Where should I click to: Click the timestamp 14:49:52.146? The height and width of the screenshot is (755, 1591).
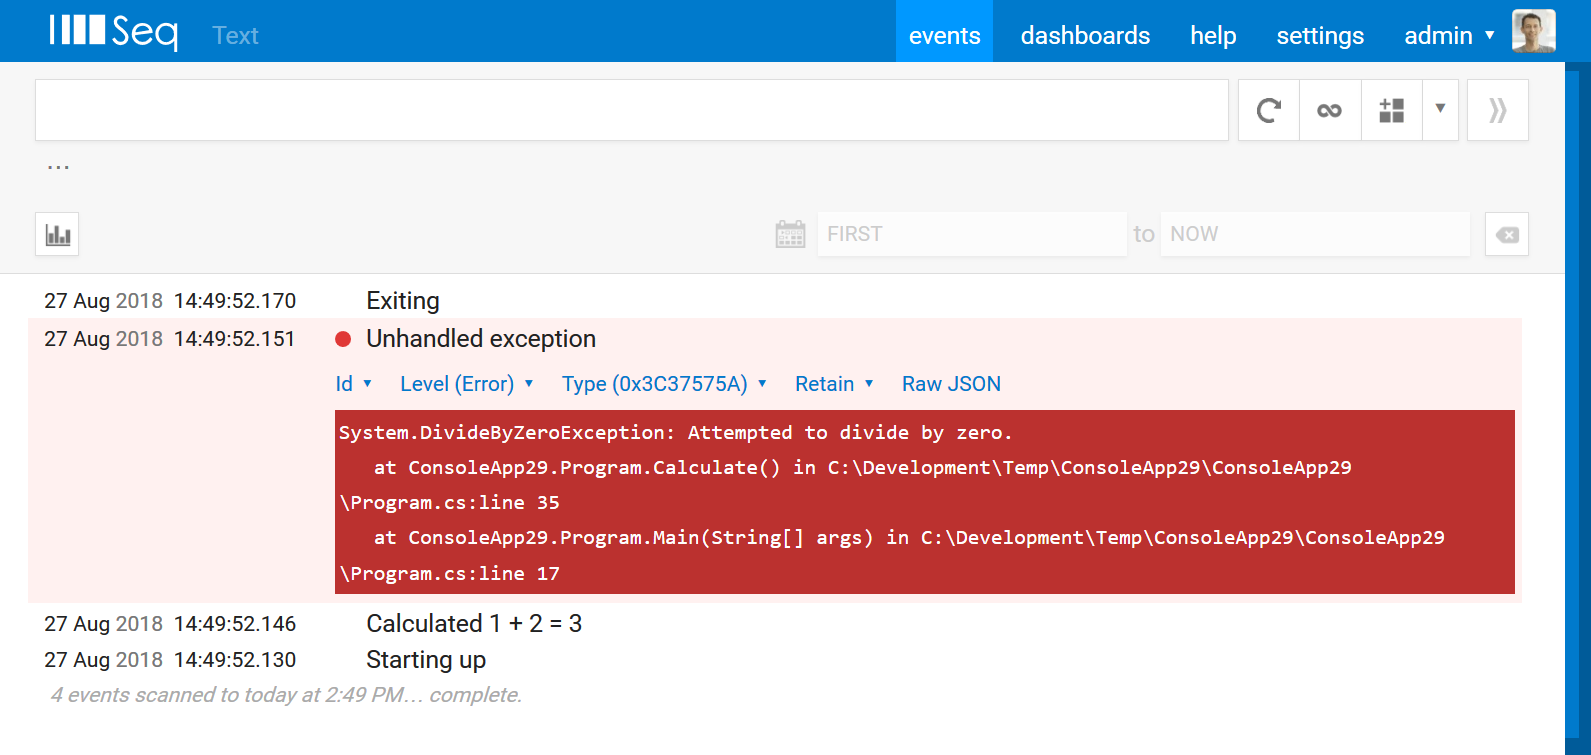click(235, 624)
